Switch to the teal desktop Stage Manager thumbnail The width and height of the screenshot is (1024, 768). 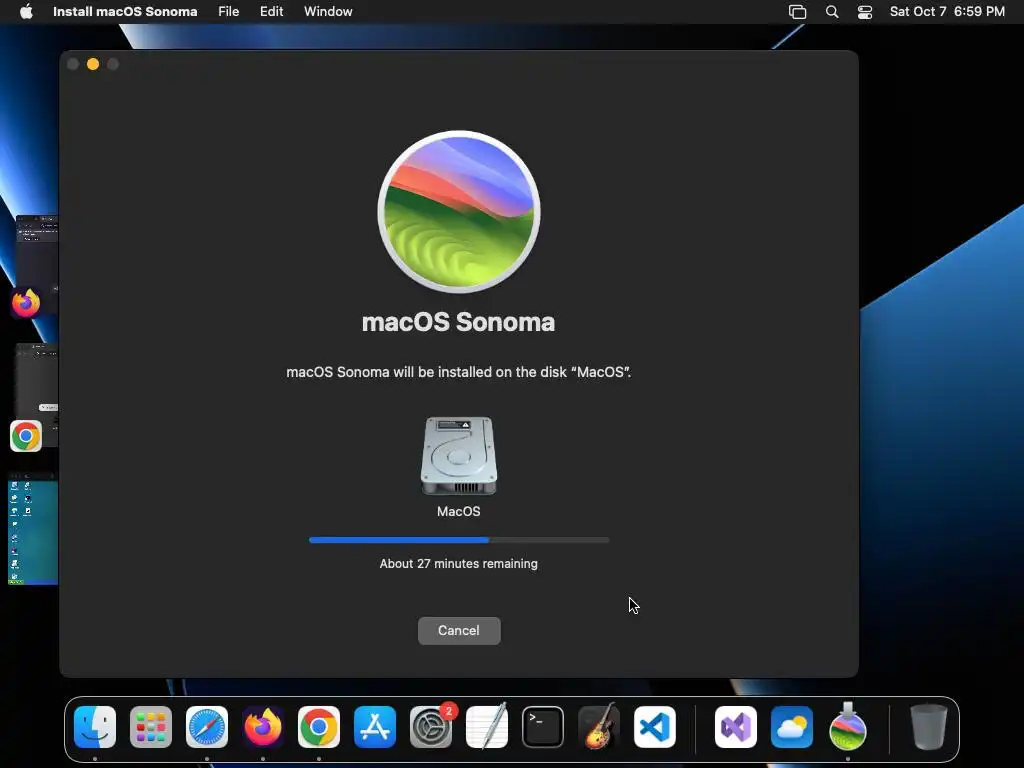[33, 530]
